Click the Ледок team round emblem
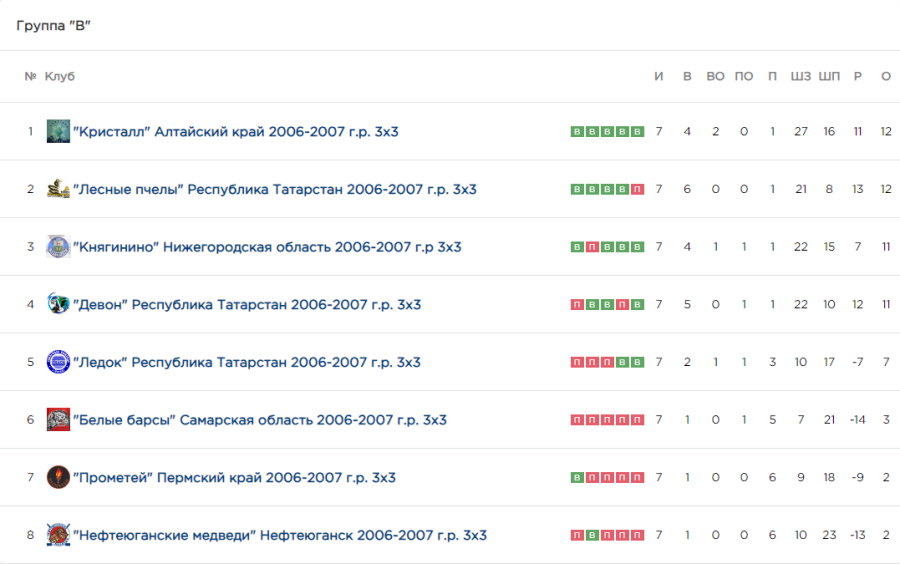Viewport: 900px width, 564px height. coord(58,362)
